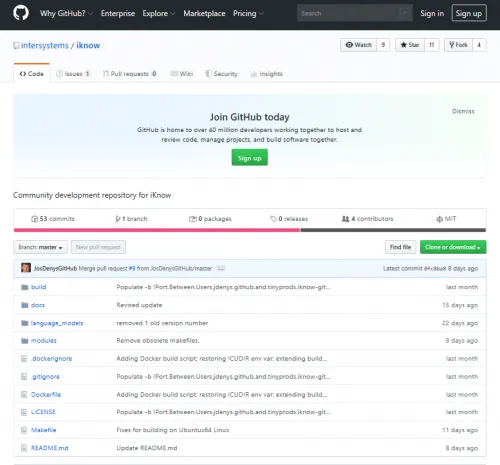Click the language breakdown color bar
The width and height of the screenshot is (500, 465).
pyautogui.click(x=250, y=230)
